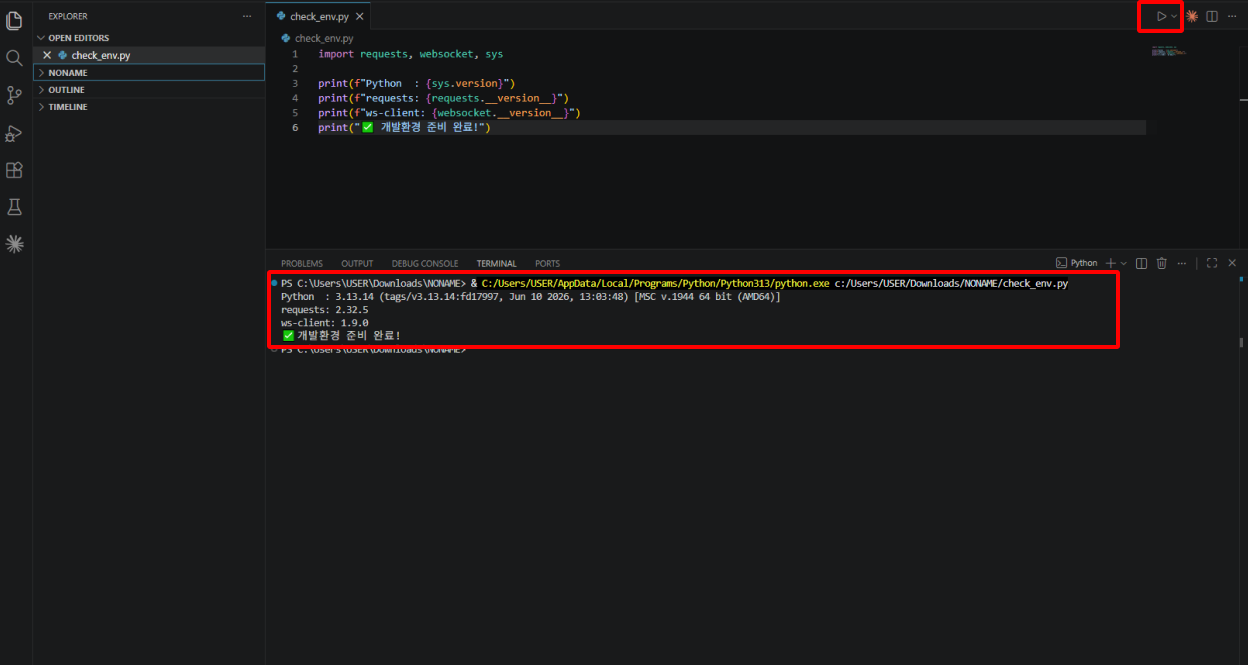Run Python file with the play button
The image size is (1248, 665).
point(1161,16)
